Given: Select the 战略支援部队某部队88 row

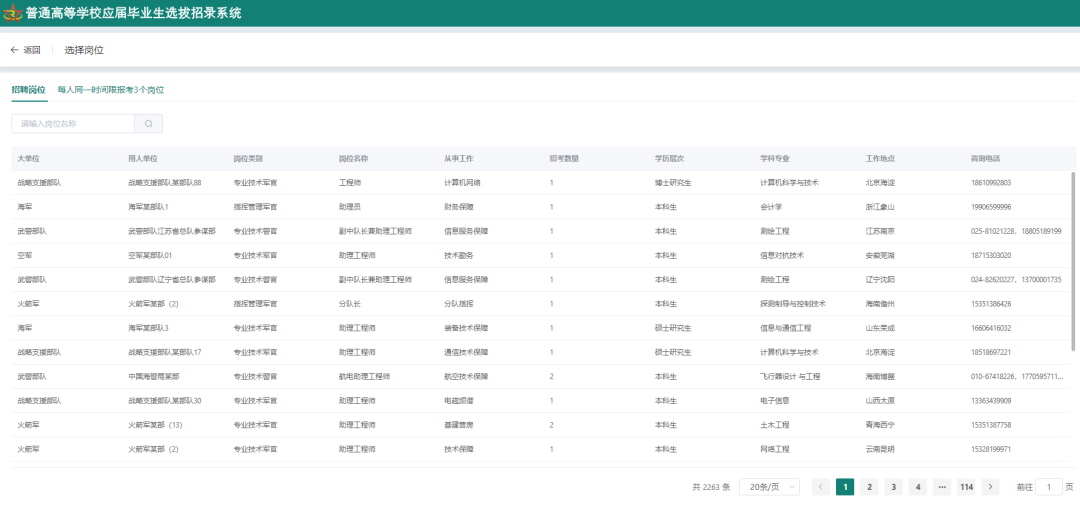Looking at the screenshot, I should pos(164,183).
